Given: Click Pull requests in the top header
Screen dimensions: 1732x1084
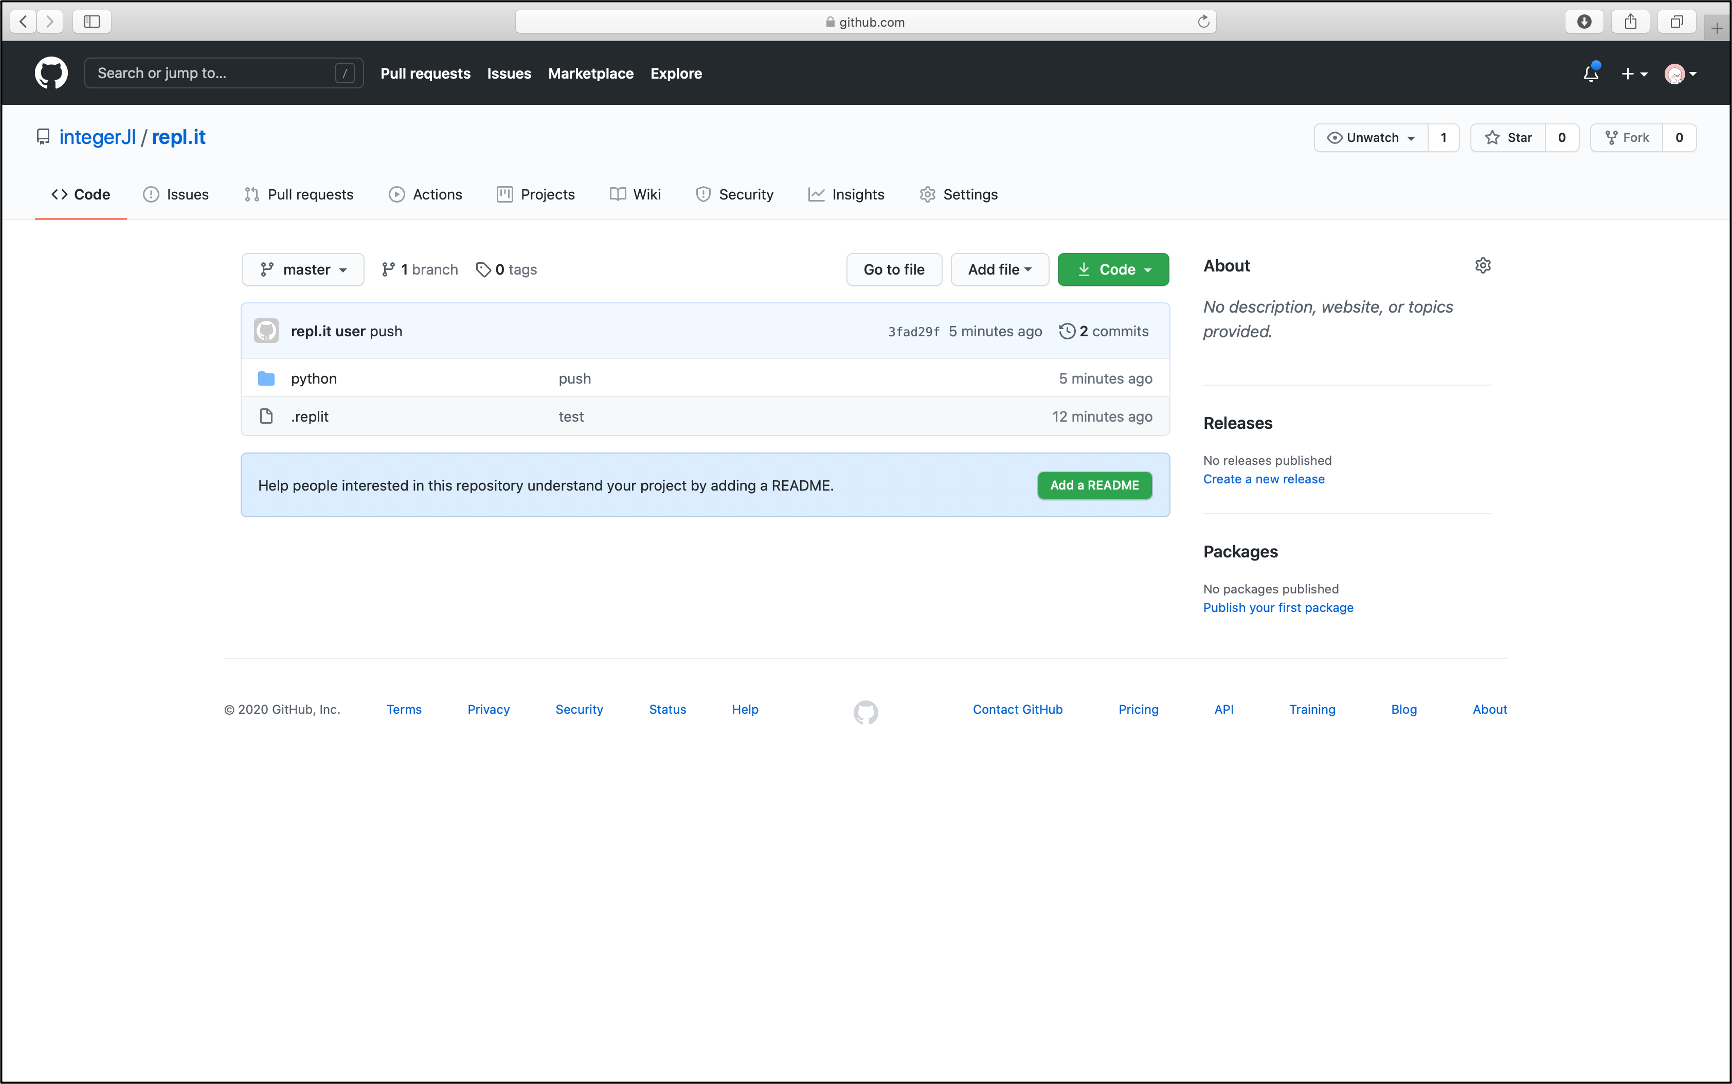Looking at the screenshot, I should (425, 73).
